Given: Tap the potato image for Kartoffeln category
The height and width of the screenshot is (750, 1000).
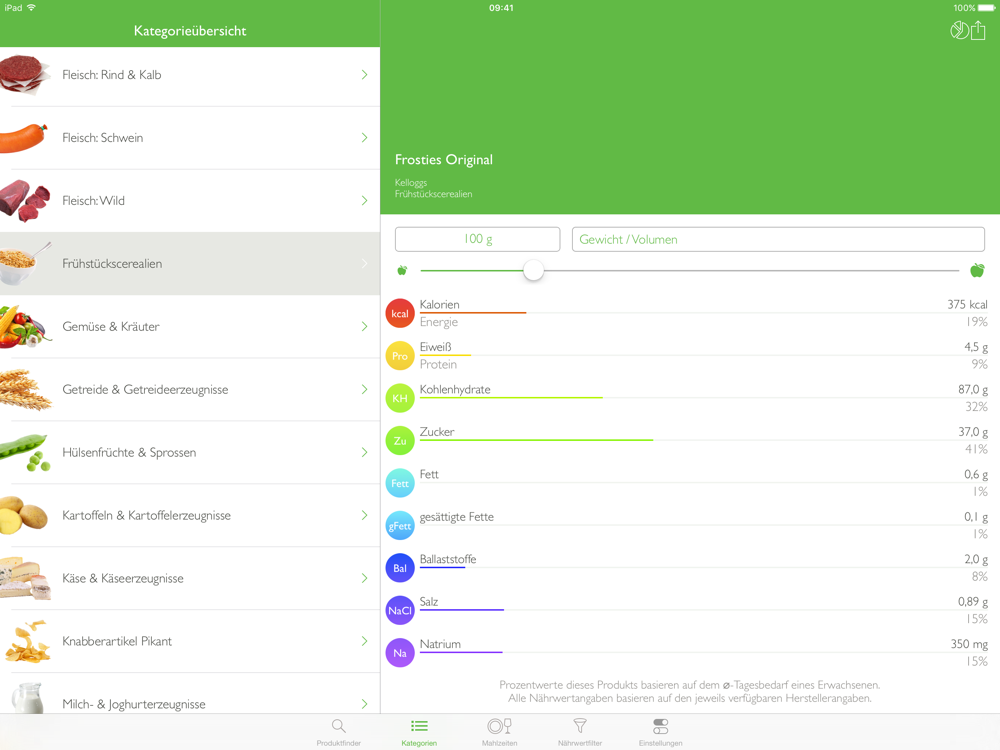Looking at the screenshot, I should (x=24, y=515).
